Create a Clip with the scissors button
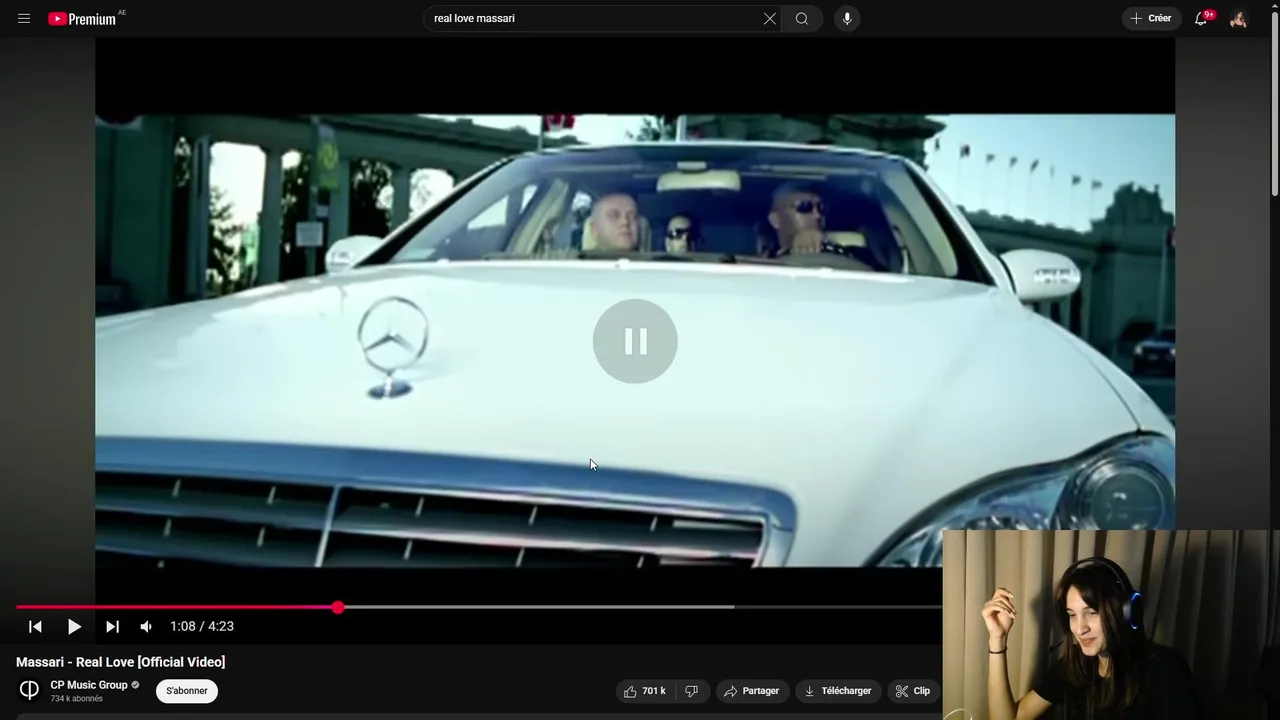1280x720 pixels. (x=913, y=691)
